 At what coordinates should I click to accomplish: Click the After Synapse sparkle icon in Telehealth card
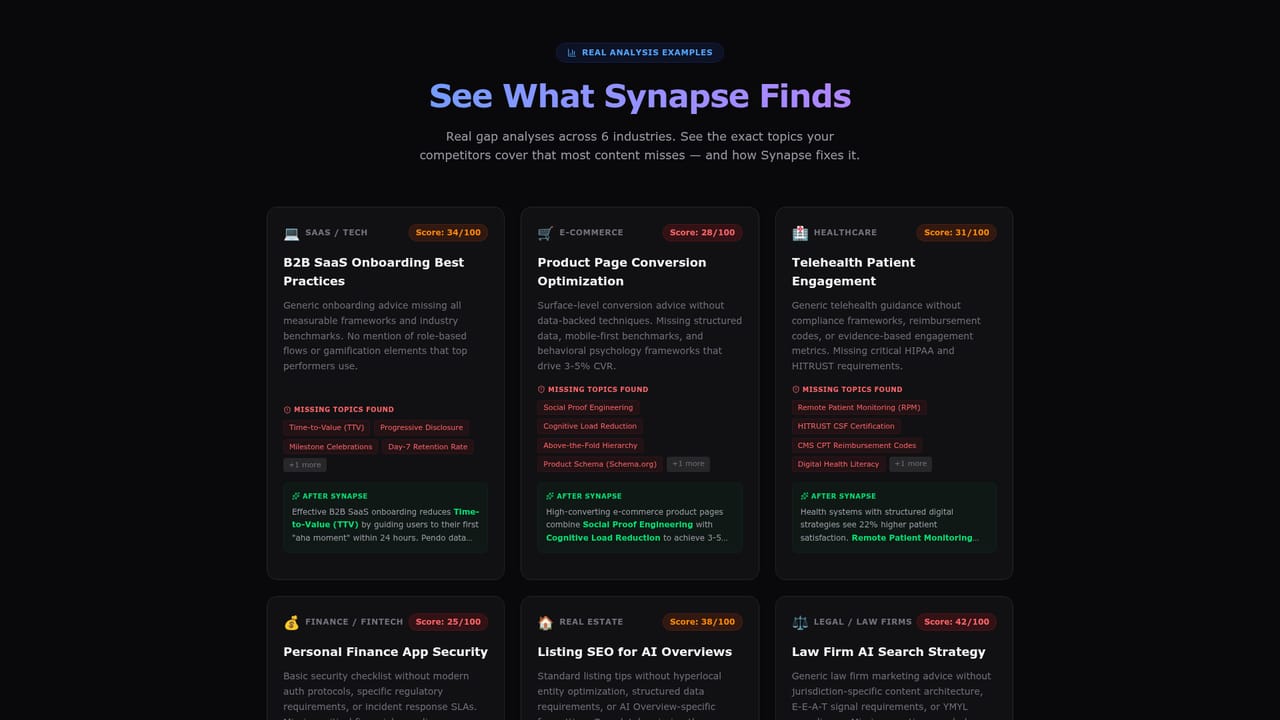coord(805,496)
